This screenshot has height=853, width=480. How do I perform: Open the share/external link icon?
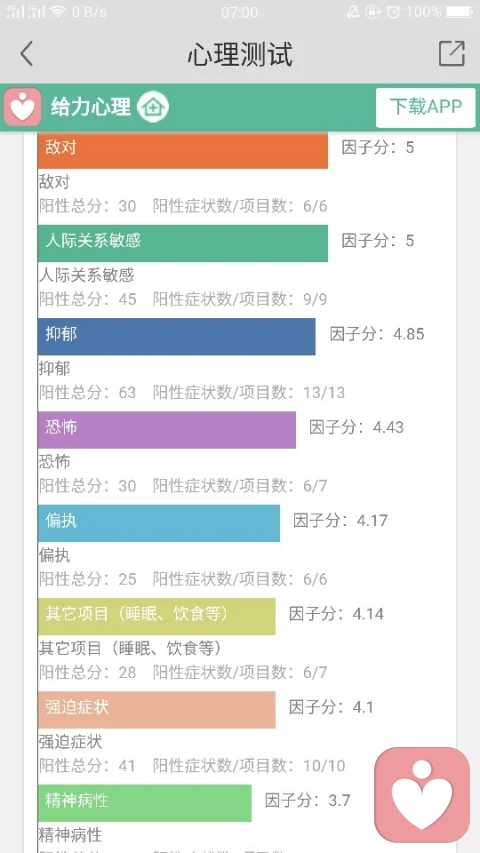pyautogui.click(x=452, y=53)
